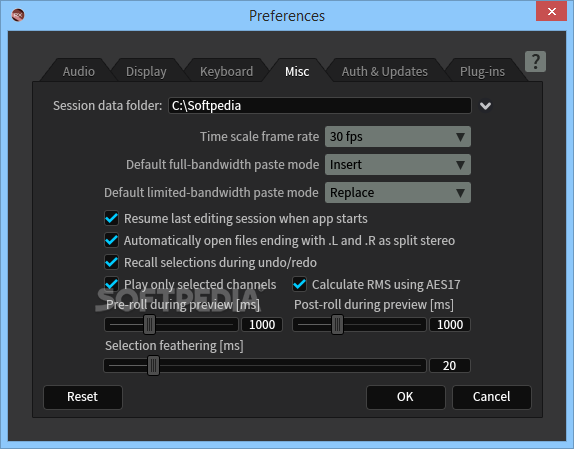
Task: Open the Keyboard tab
Action: (x=226, y=71)
